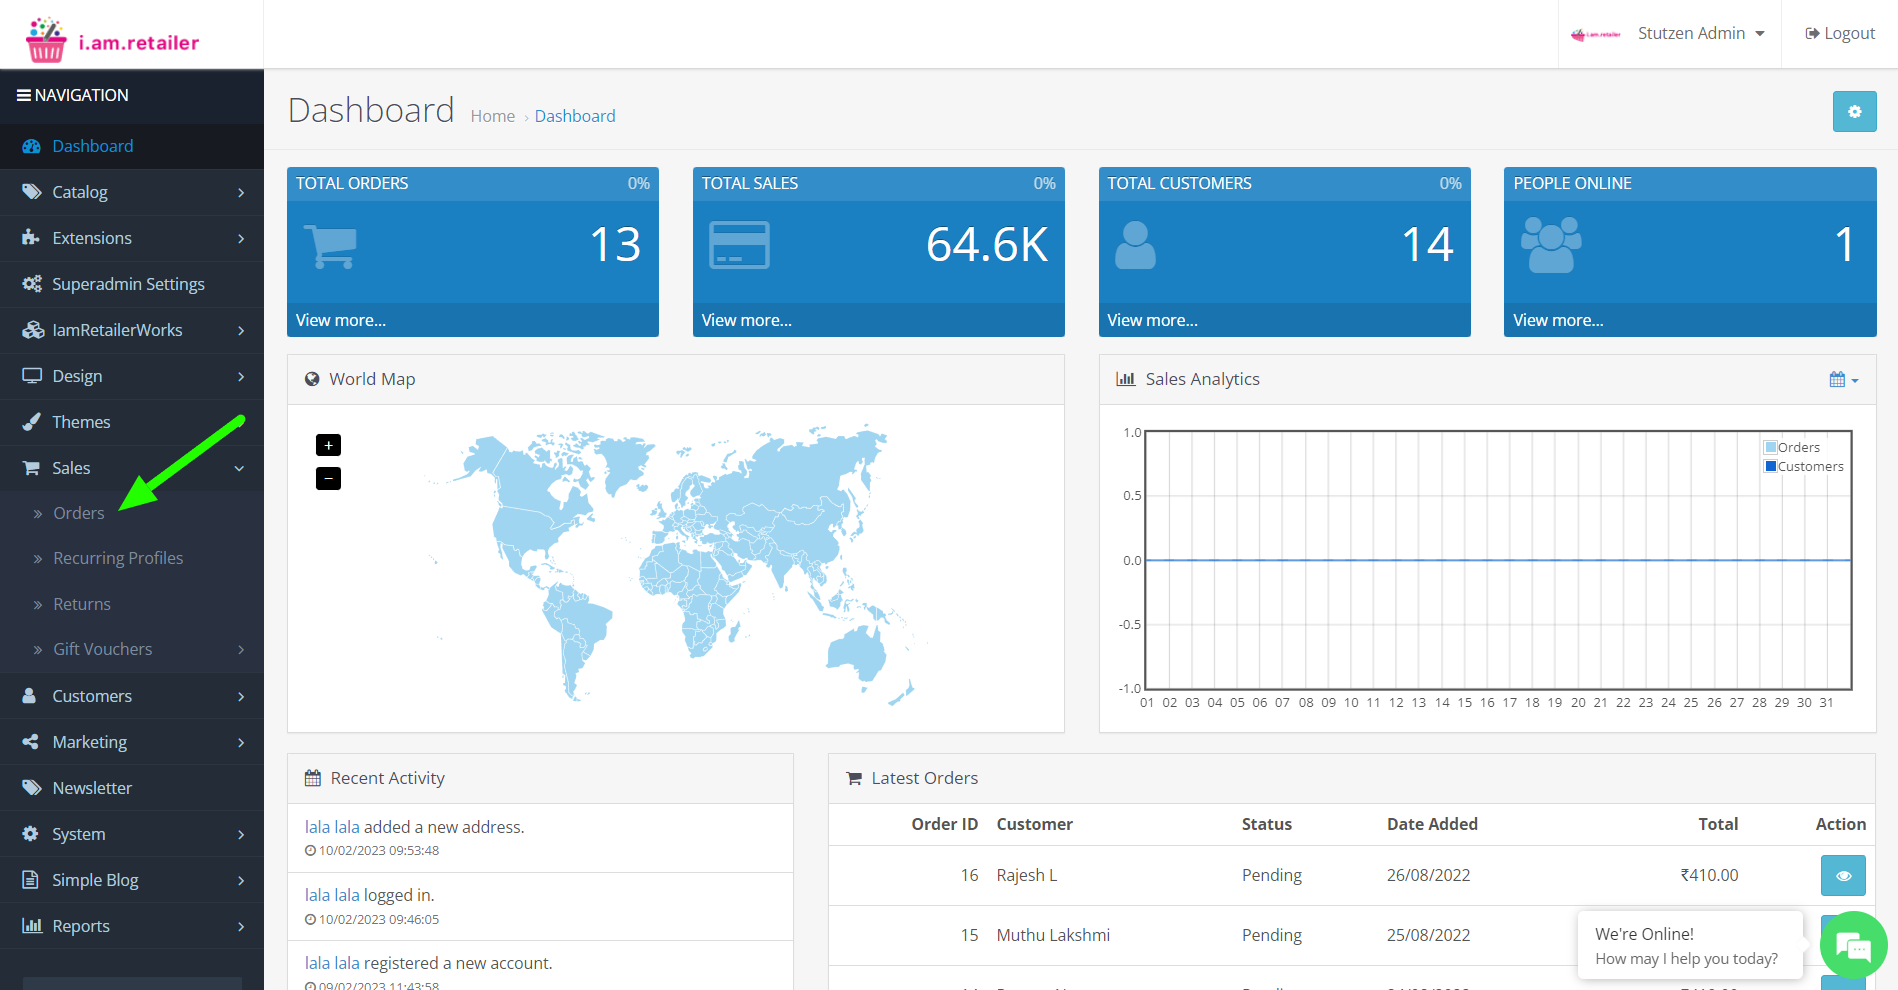Click the Customers legend color swatch

pyautogui.click(x=1771, y=466)
